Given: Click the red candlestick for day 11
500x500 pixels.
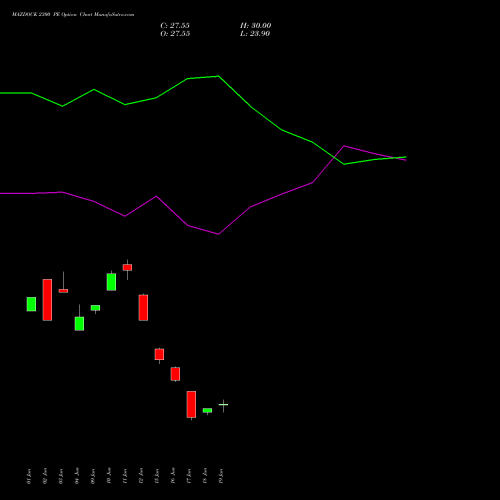Looking at the screenshot, I should coord(127,267).
